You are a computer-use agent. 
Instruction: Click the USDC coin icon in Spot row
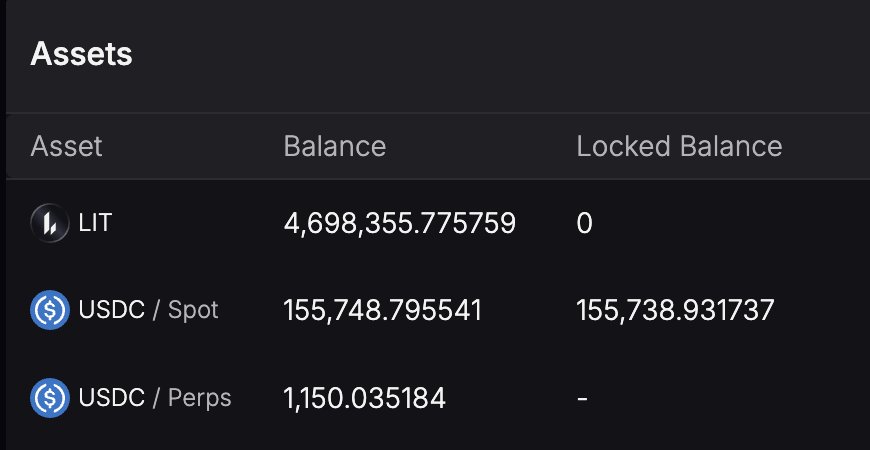coord(49,311)
